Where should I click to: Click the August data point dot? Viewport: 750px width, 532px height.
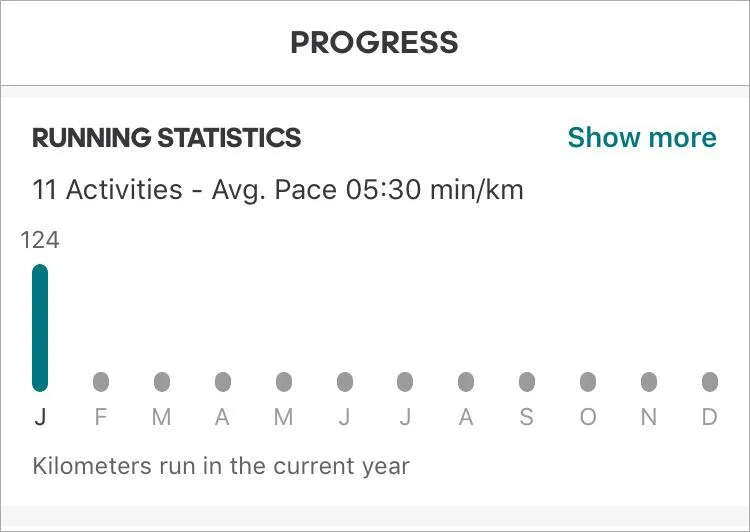(x=466, y=382)
